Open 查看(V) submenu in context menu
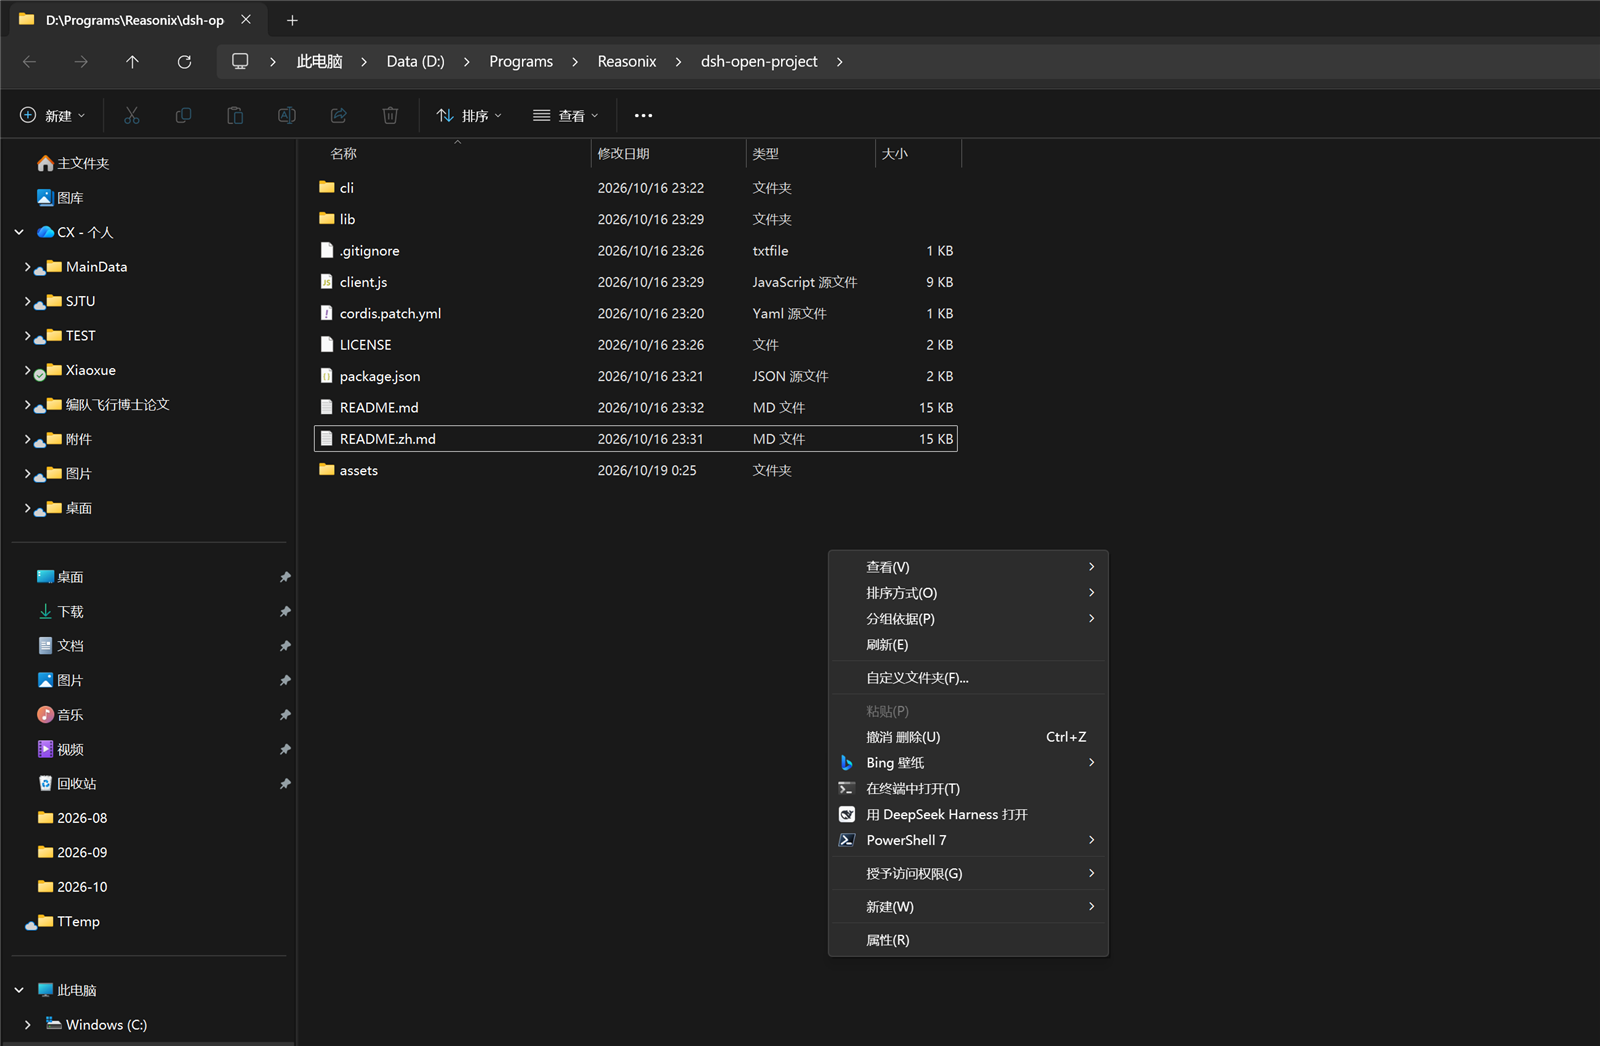Screen dimensions: 1600x1046 [x=968, y=567]
